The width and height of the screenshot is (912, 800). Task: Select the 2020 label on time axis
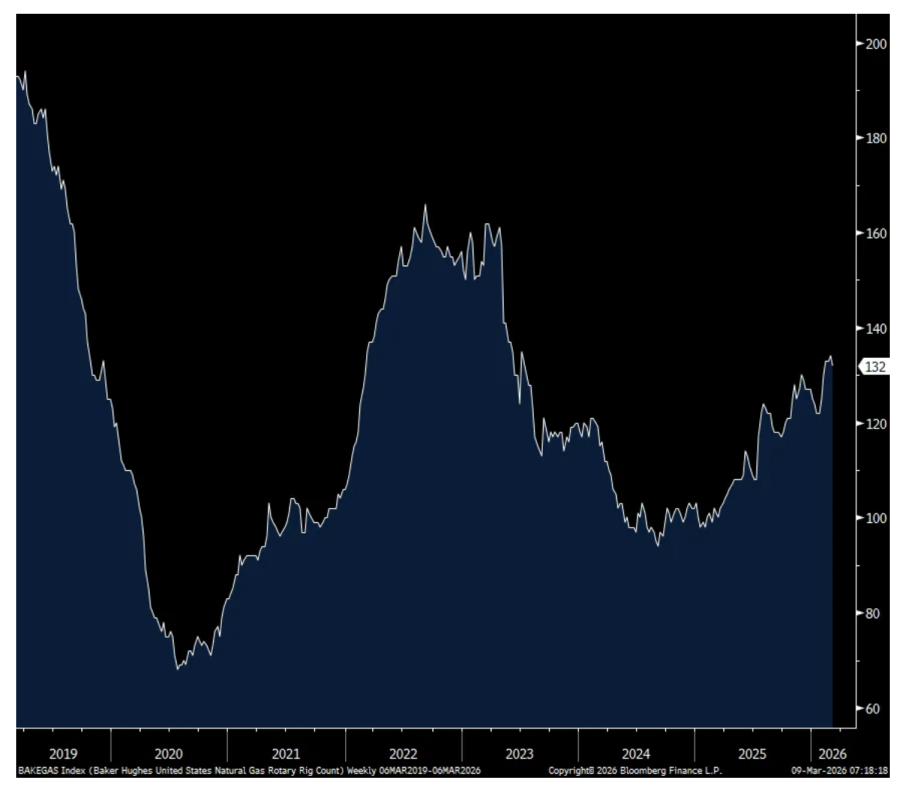(168, 753)
